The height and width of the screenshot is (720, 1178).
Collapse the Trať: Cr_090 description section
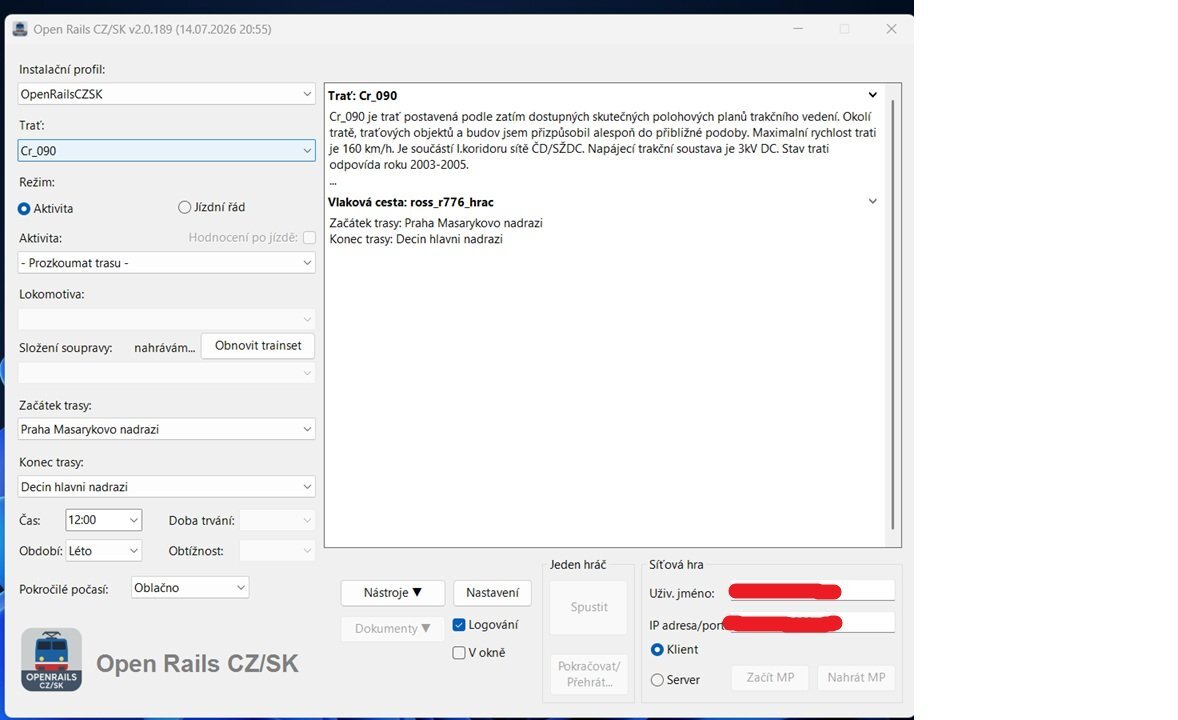coord(872,95)
